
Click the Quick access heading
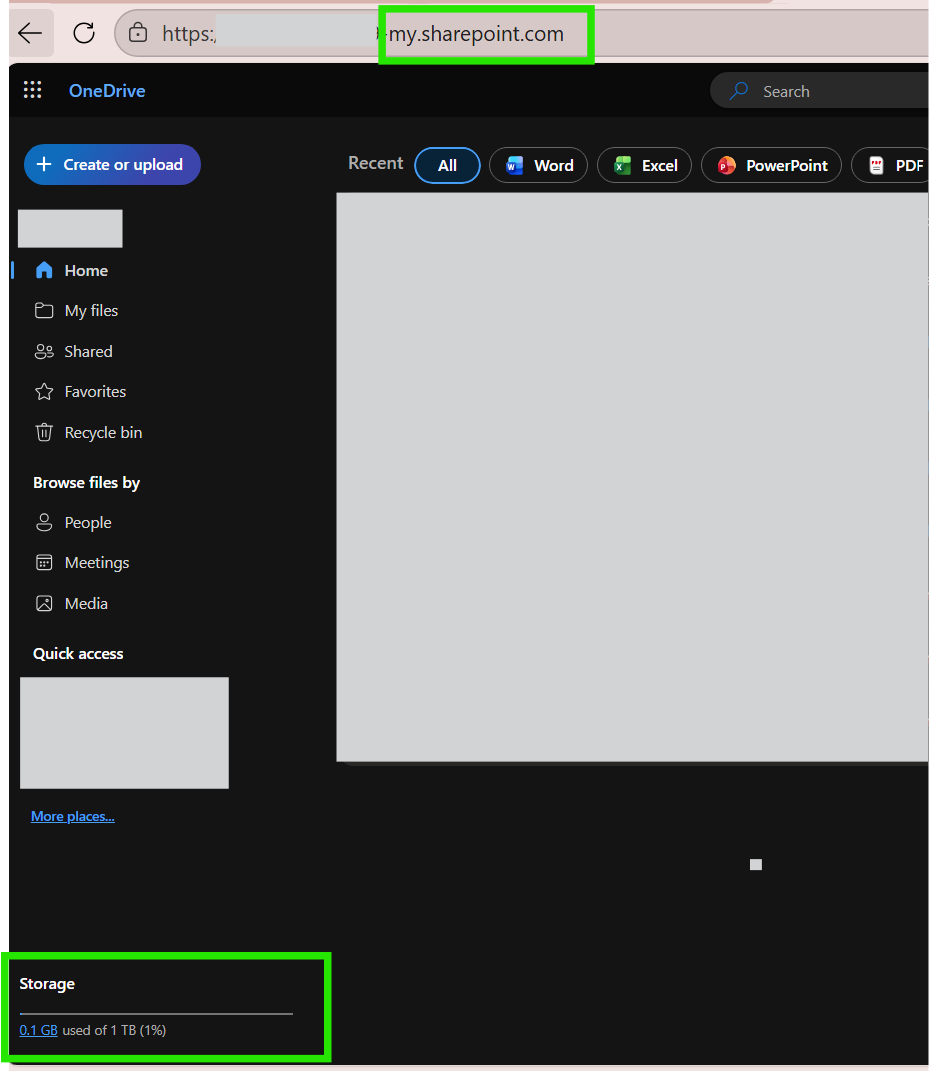point(79,654)
